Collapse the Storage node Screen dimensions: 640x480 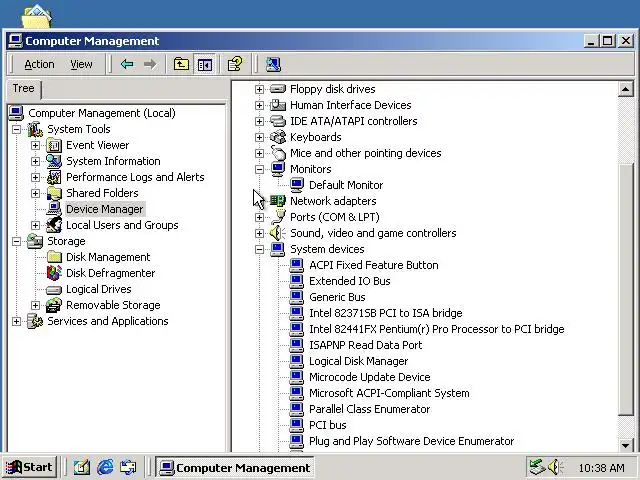(16, 241)
